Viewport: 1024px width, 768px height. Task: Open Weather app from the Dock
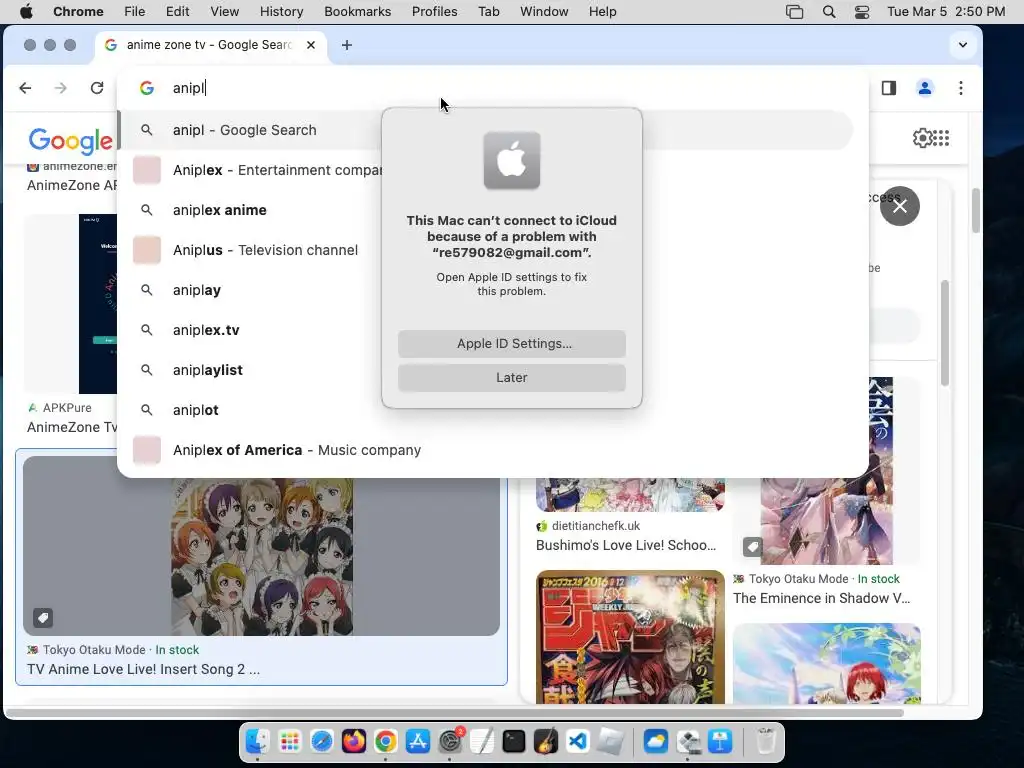click(x=655, y=742)
